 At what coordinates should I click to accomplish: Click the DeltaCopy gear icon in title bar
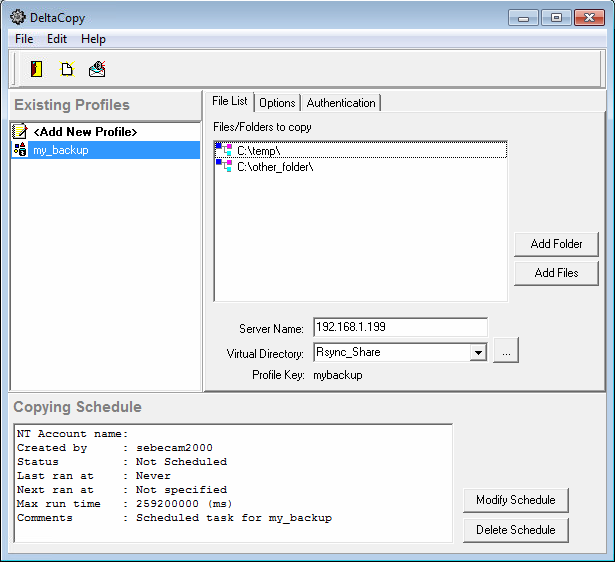tap(18, 17)
